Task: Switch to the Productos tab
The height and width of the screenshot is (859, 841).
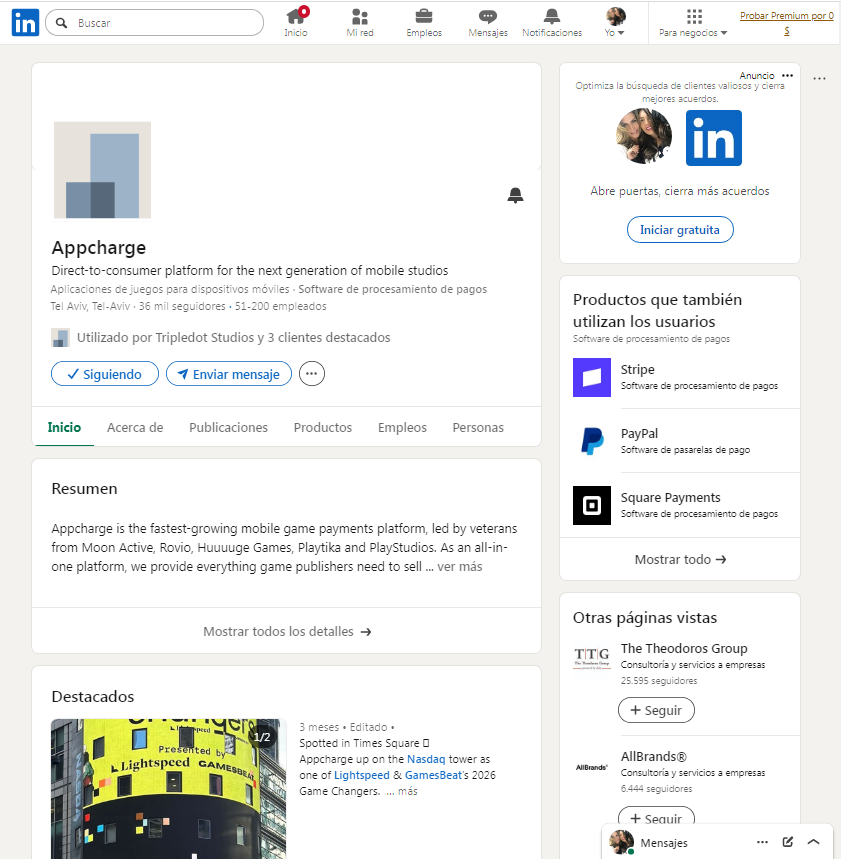Action: point(323,427)
